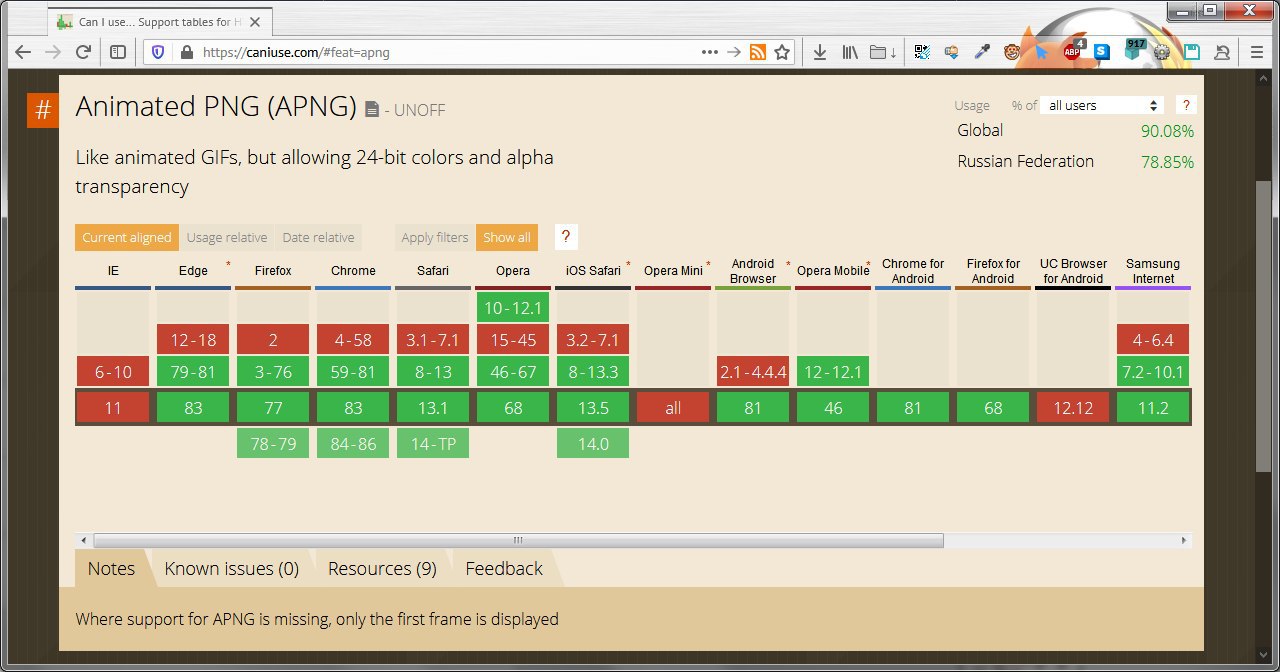Click Android Browser 2.1-4.4.4 cell
Screen dimensions: 1280x672
click(753, 372)
